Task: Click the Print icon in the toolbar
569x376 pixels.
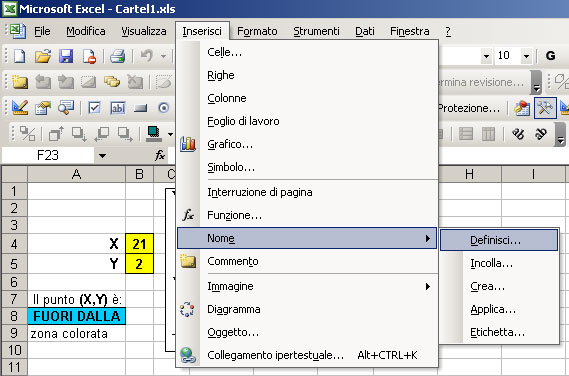Action: tap(118, 56)
